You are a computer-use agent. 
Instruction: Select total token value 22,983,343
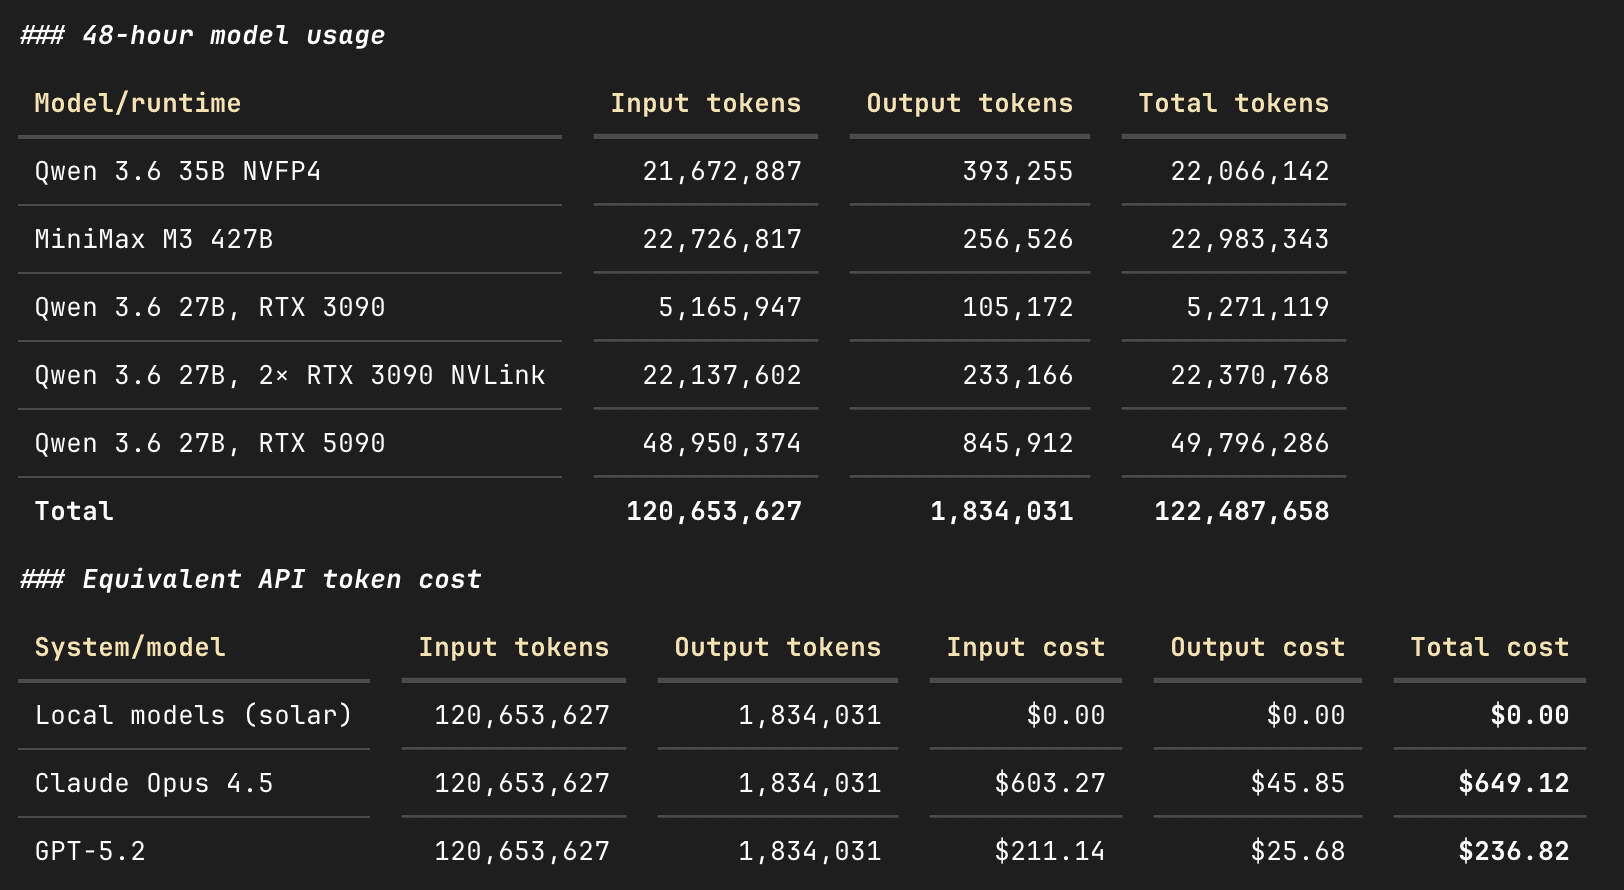(x=1250, y=239)
